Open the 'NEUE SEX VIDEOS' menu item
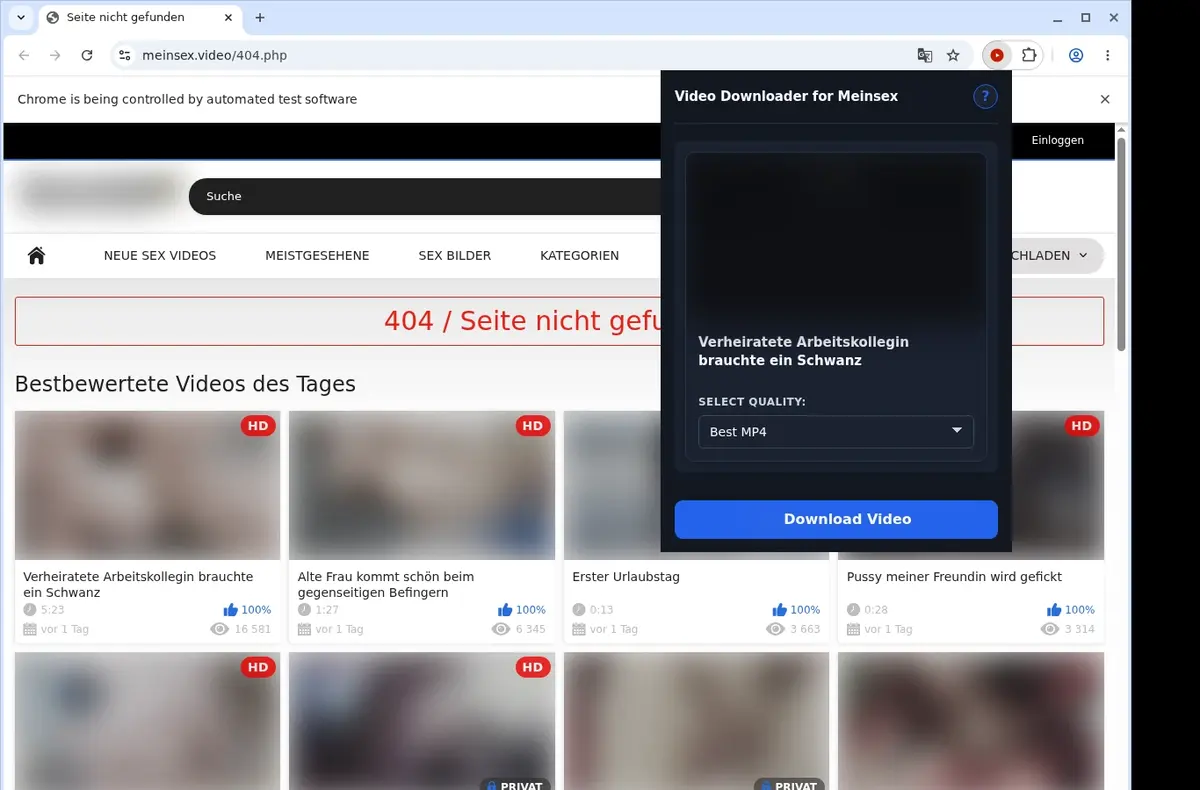Screen dimensions: 1200x790 pos(160,256)
